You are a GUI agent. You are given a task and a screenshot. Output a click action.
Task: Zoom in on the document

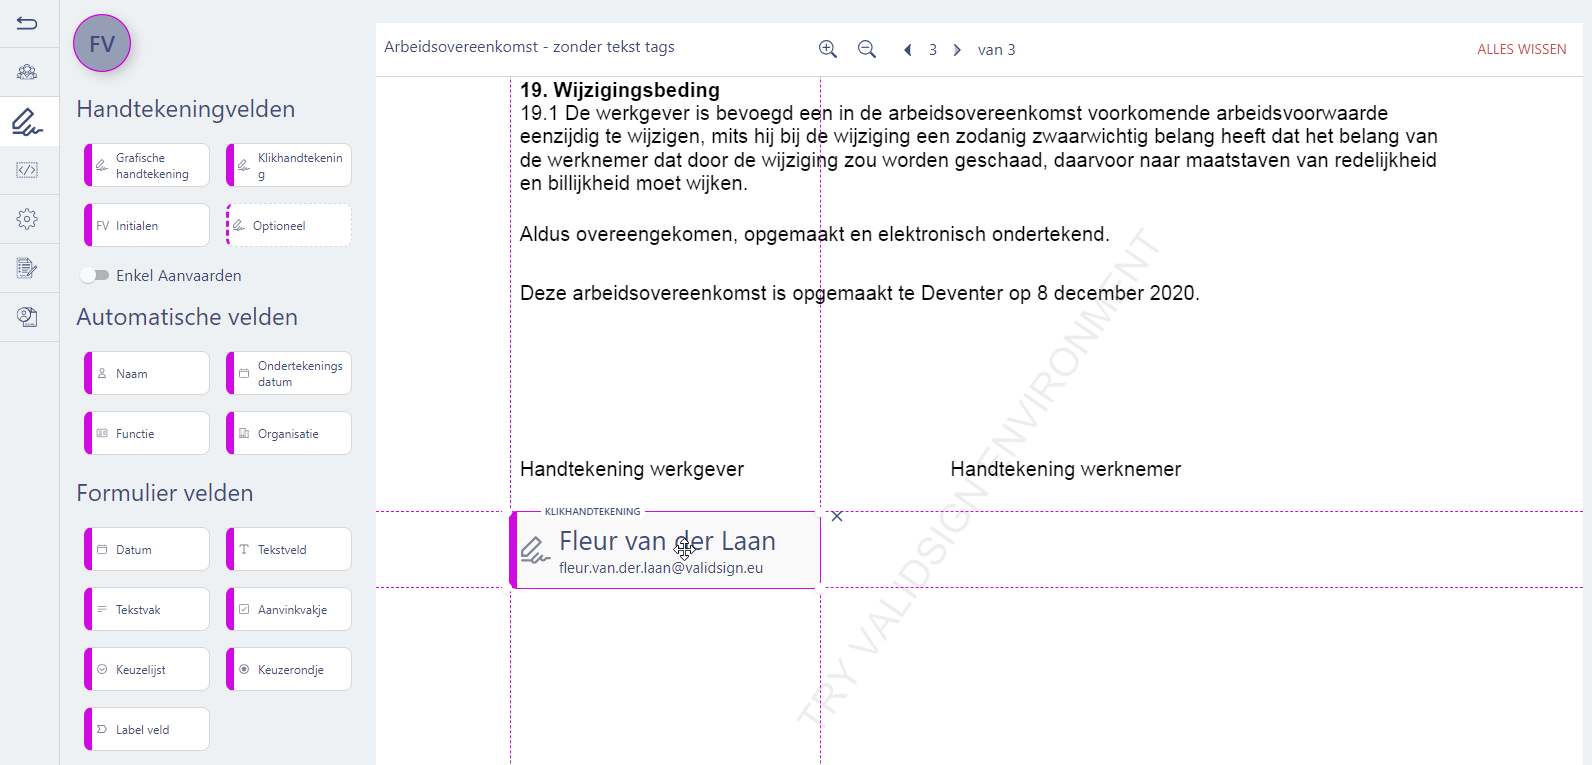(x=828, y=49)
